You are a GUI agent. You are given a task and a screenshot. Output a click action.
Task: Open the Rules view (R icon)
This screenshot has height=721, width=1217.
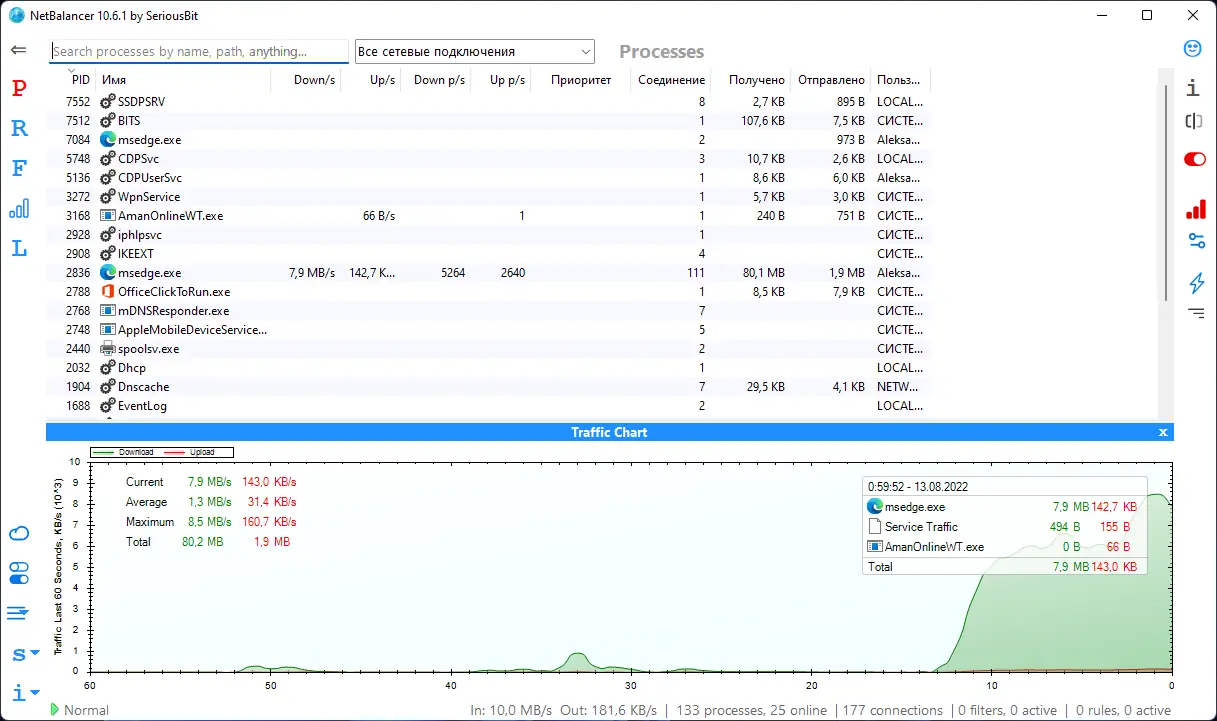coord(18,128)
